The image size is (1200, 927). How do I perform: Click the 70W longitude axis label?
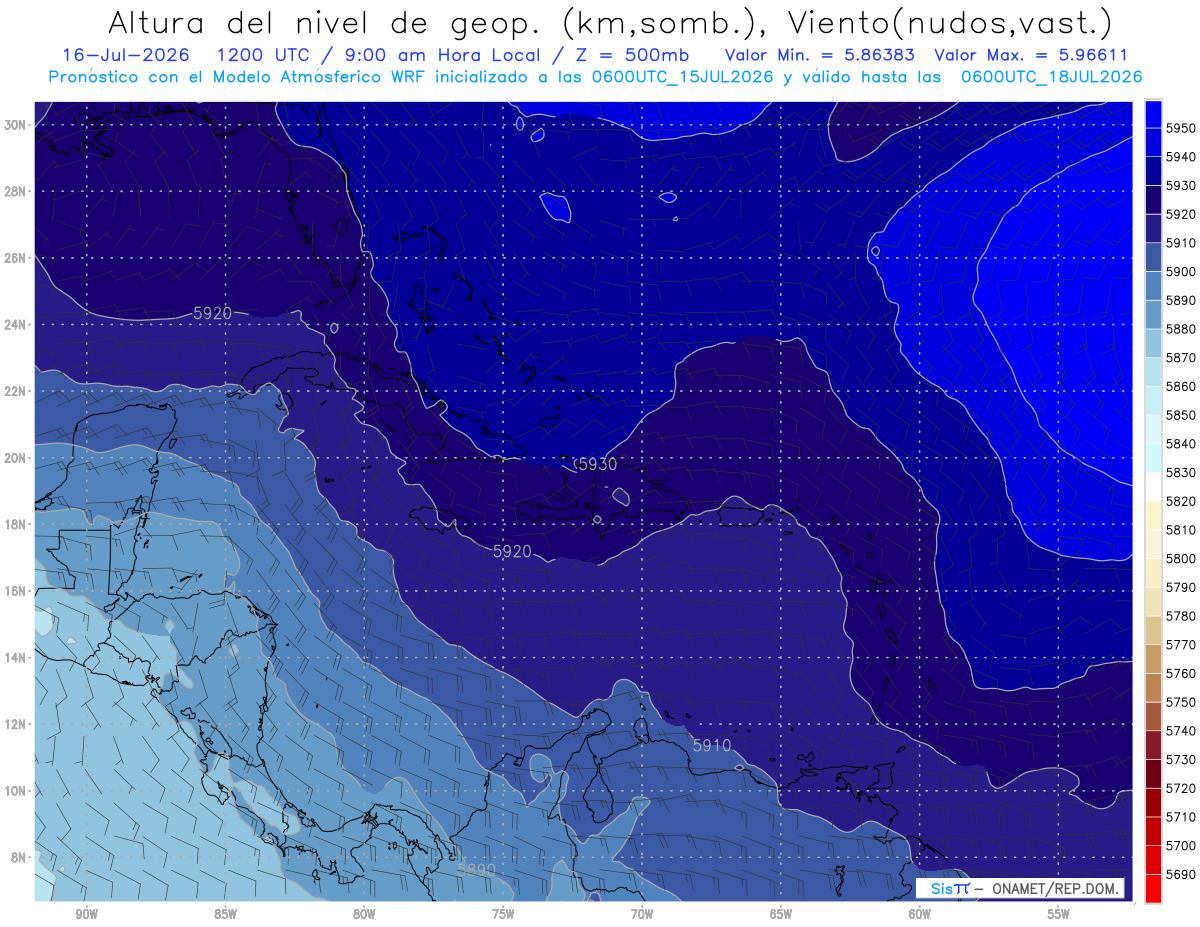click(642, 915)
